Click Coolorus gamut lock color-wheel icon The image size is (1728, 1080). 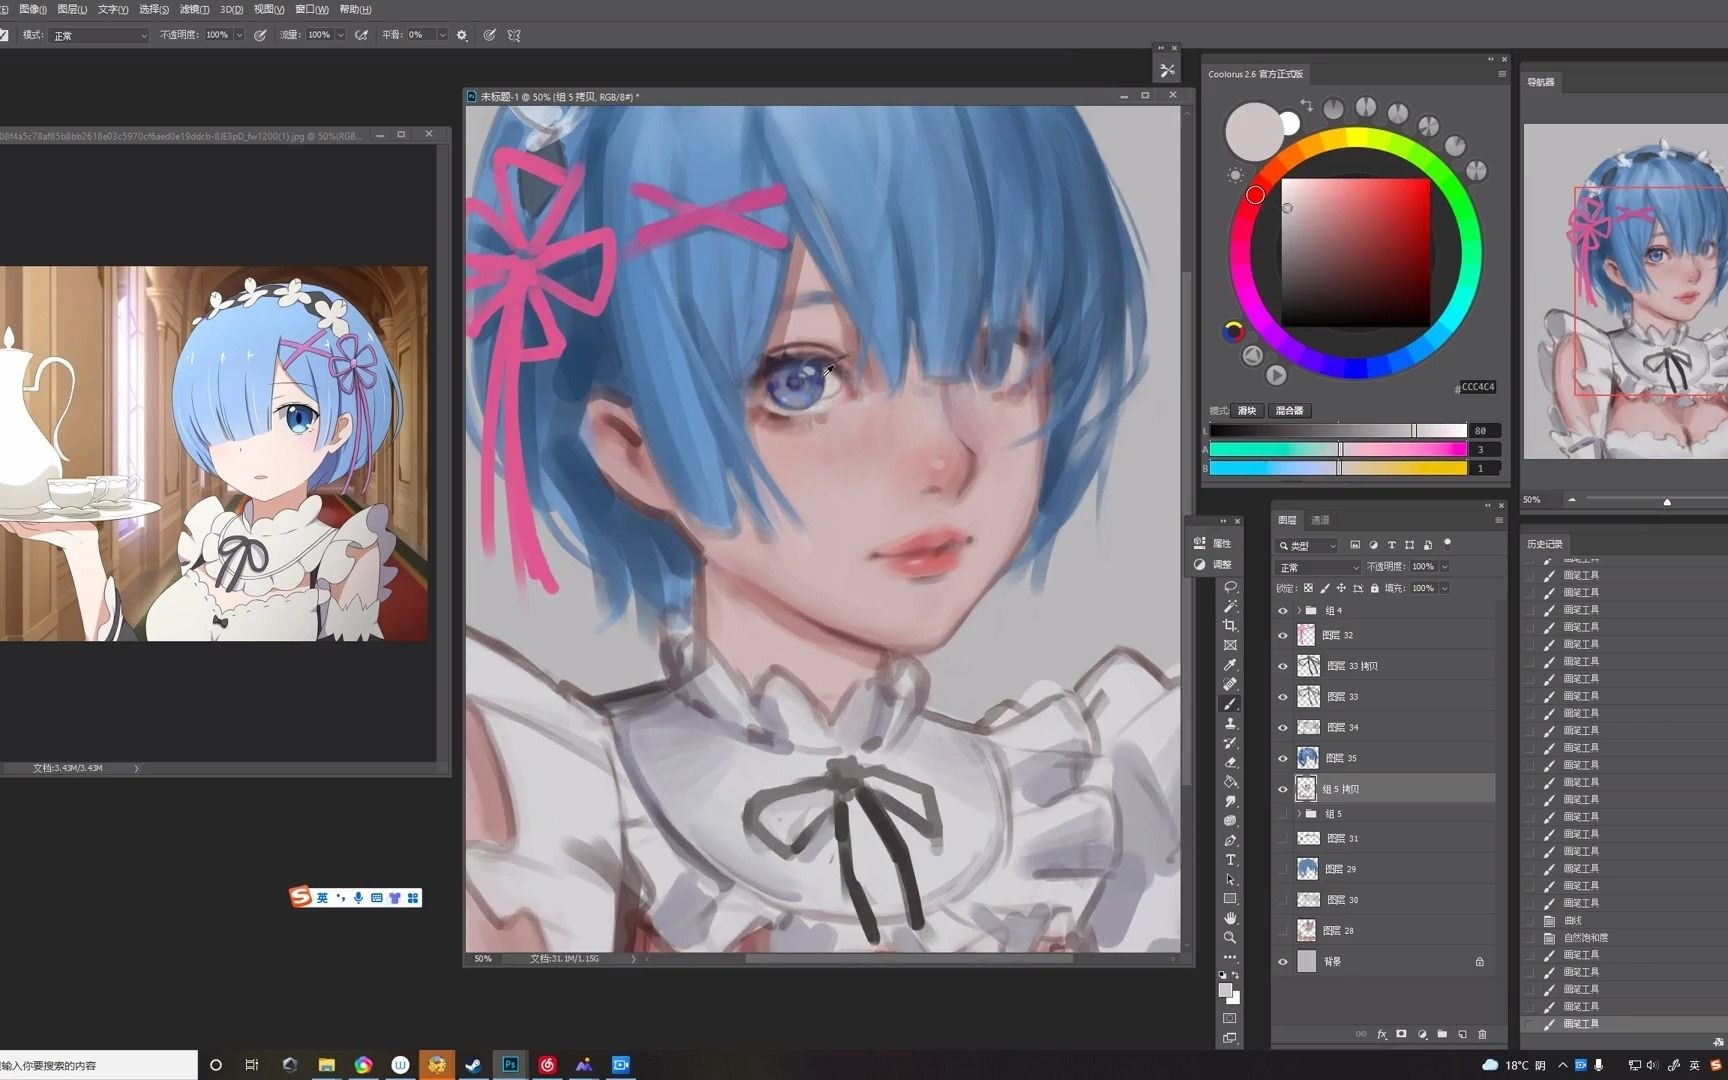[1234, 332]
